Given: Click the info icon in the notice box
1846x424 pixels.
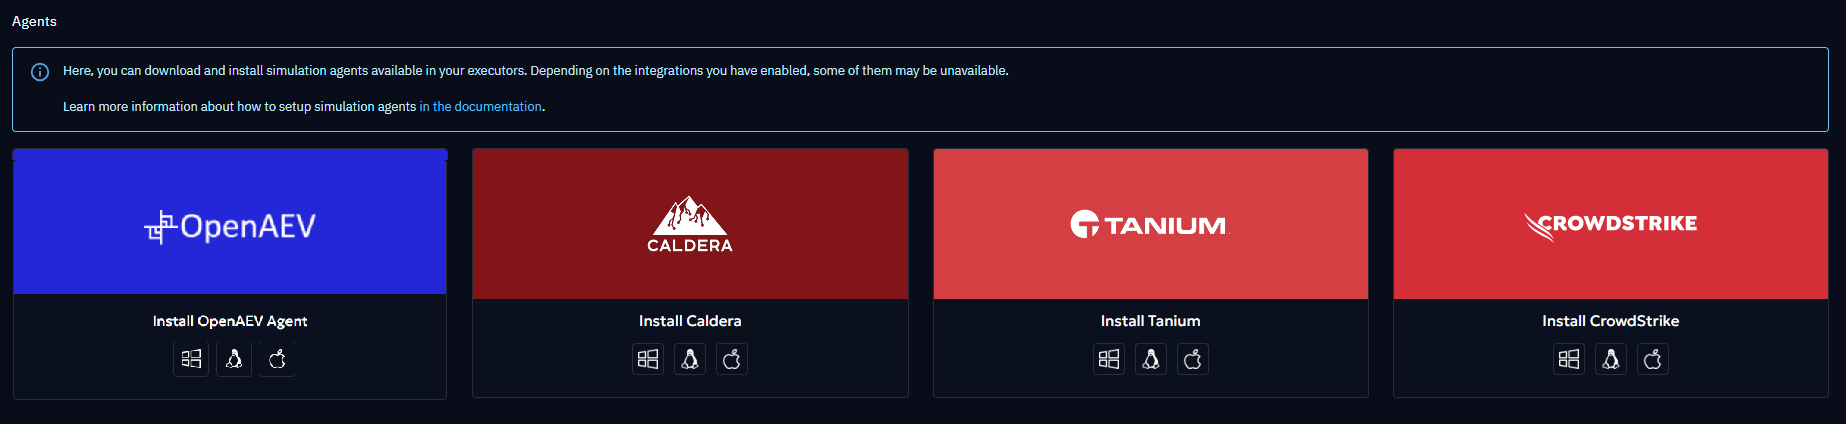Looking at the screenshot, I should point(40,72).
